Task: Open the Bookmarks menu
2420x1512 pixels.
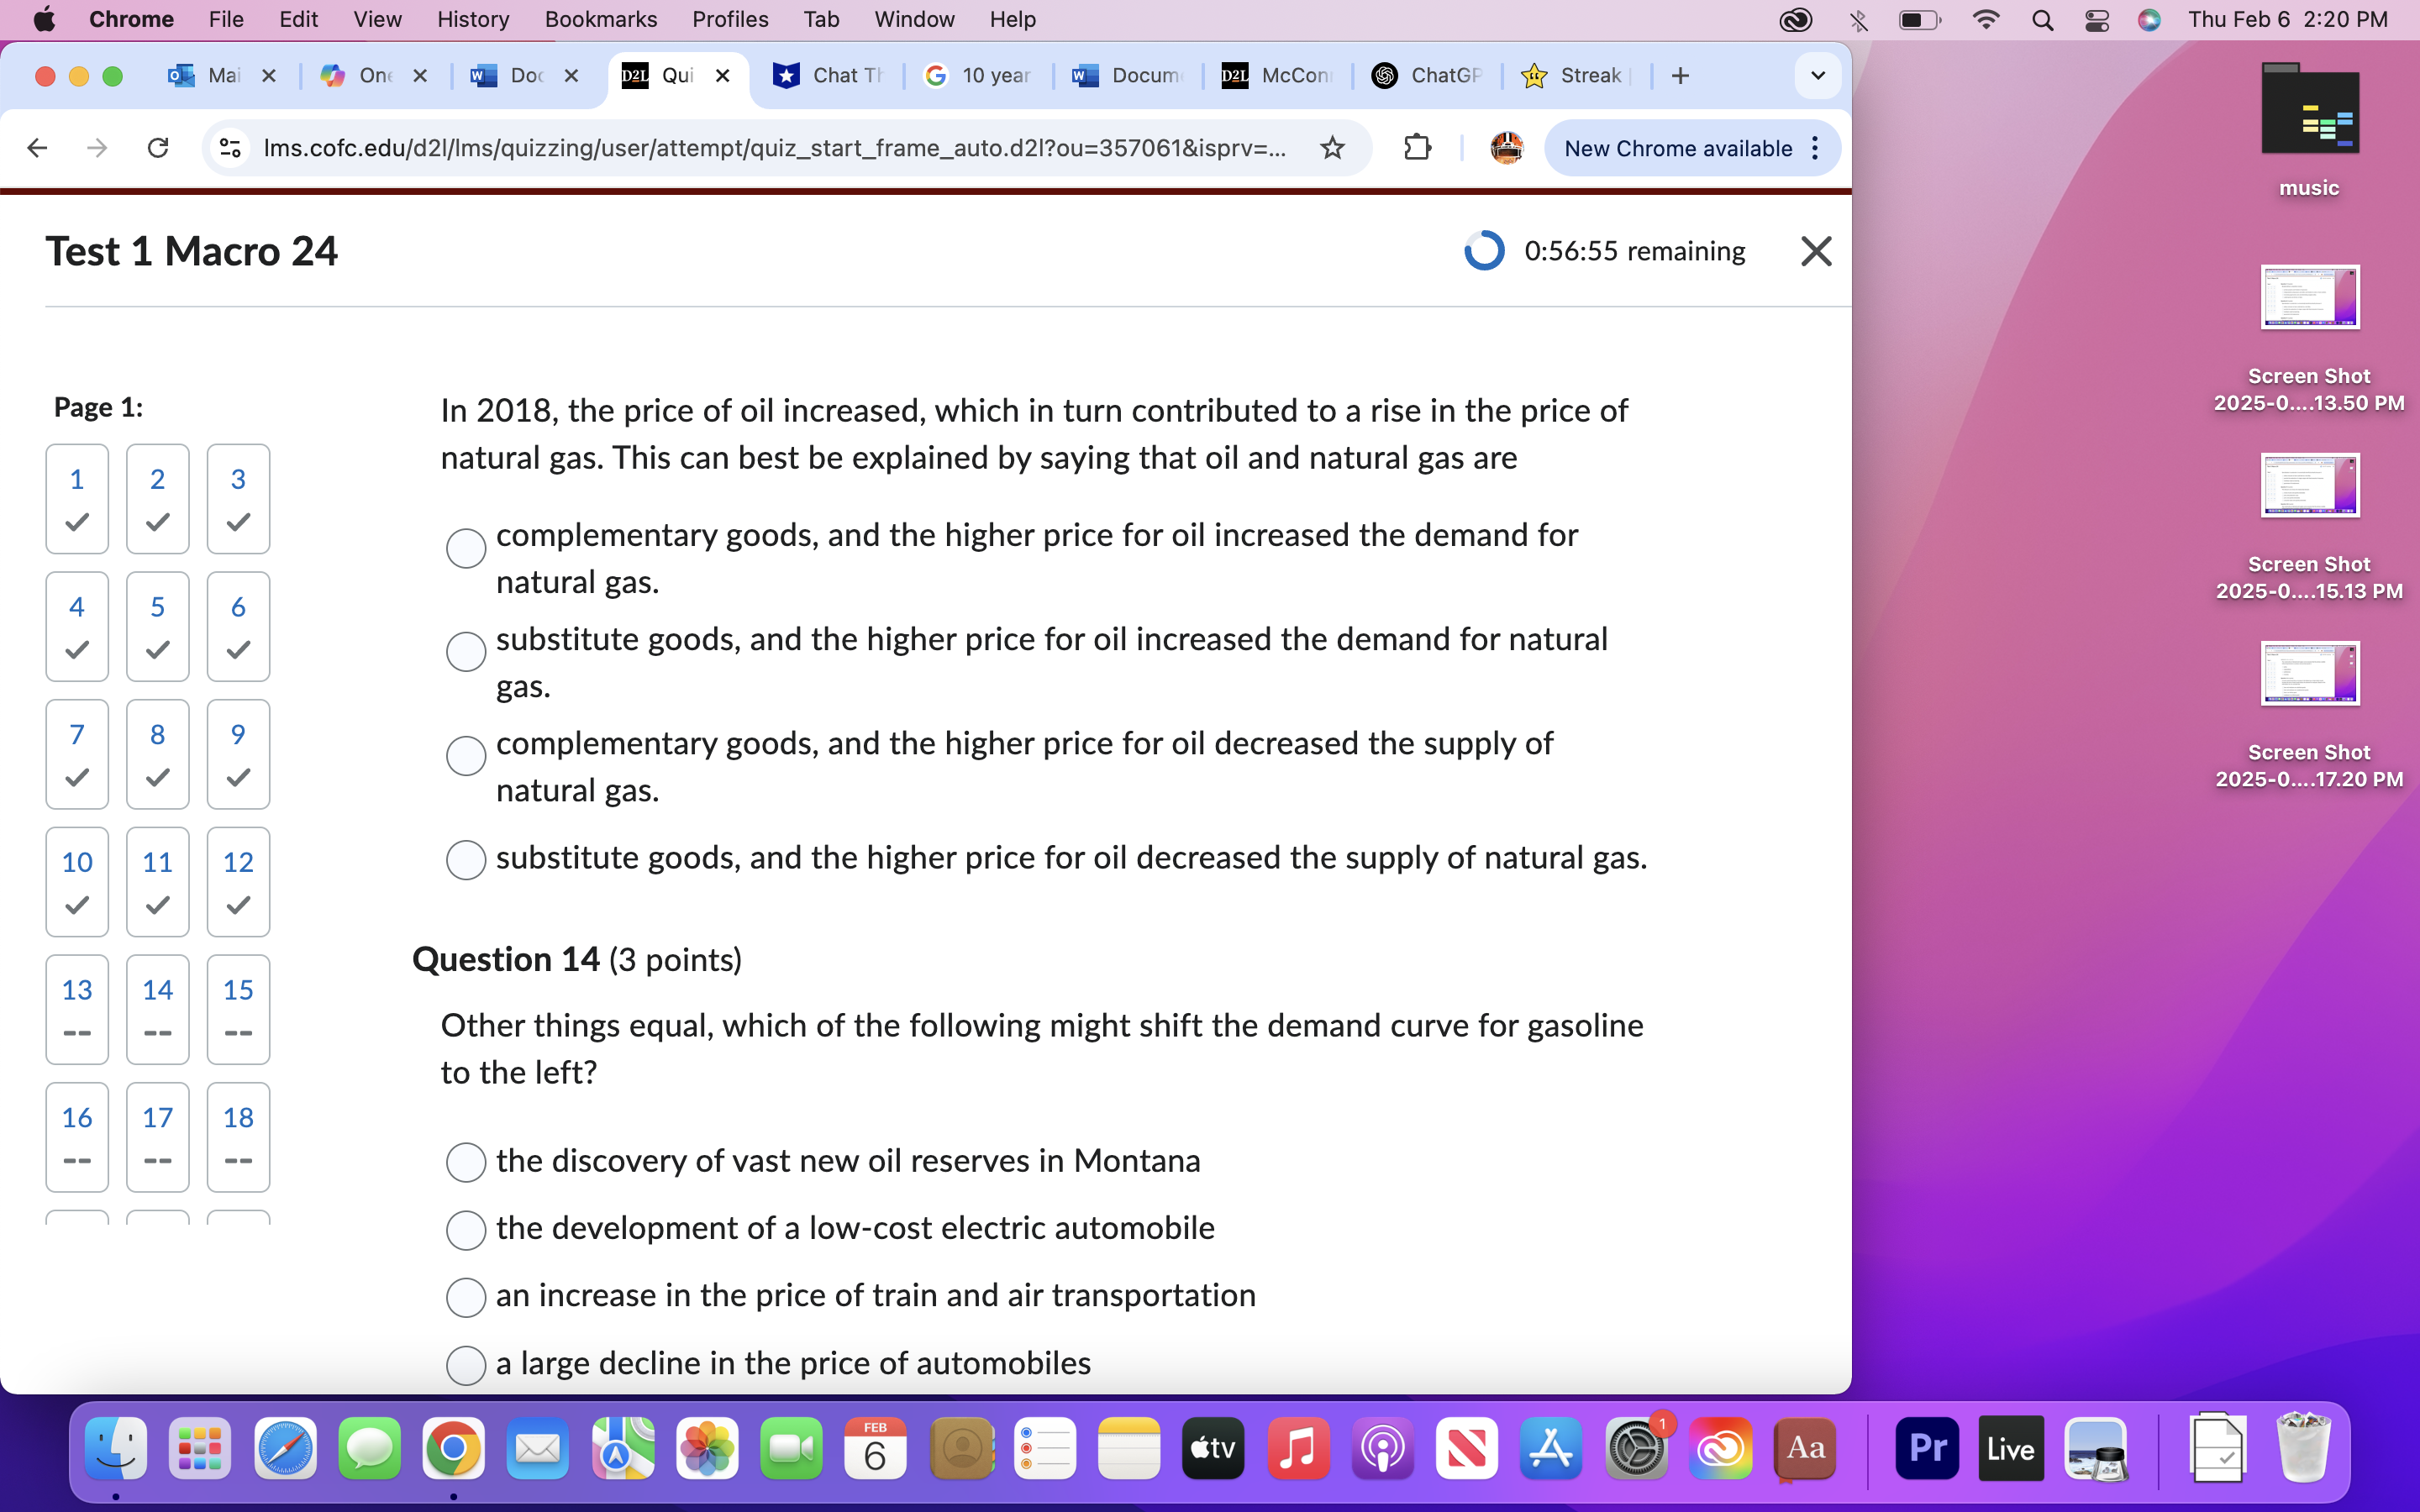Action: pyautogui.click(x=601, y=19)
